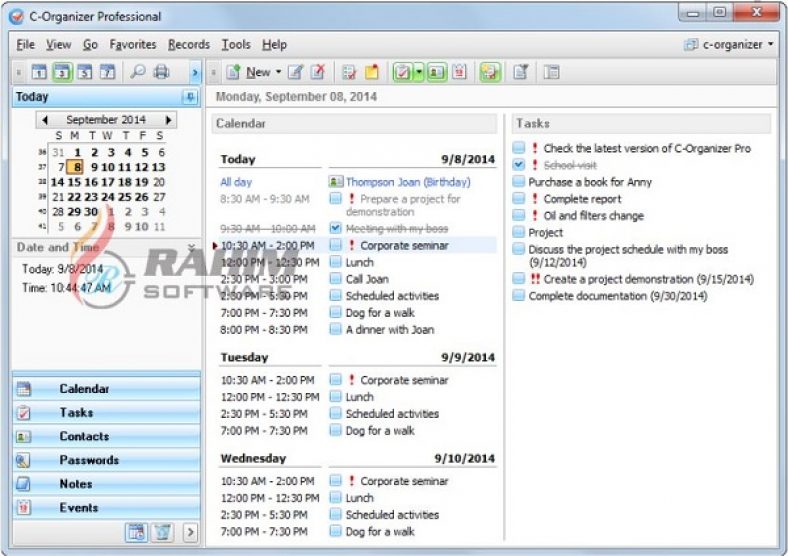Viewport: 788px width, 556px height.
Task: Click the yellow sticky note toolbar icon
Action: pyautogui.click(x=372, y=72)
